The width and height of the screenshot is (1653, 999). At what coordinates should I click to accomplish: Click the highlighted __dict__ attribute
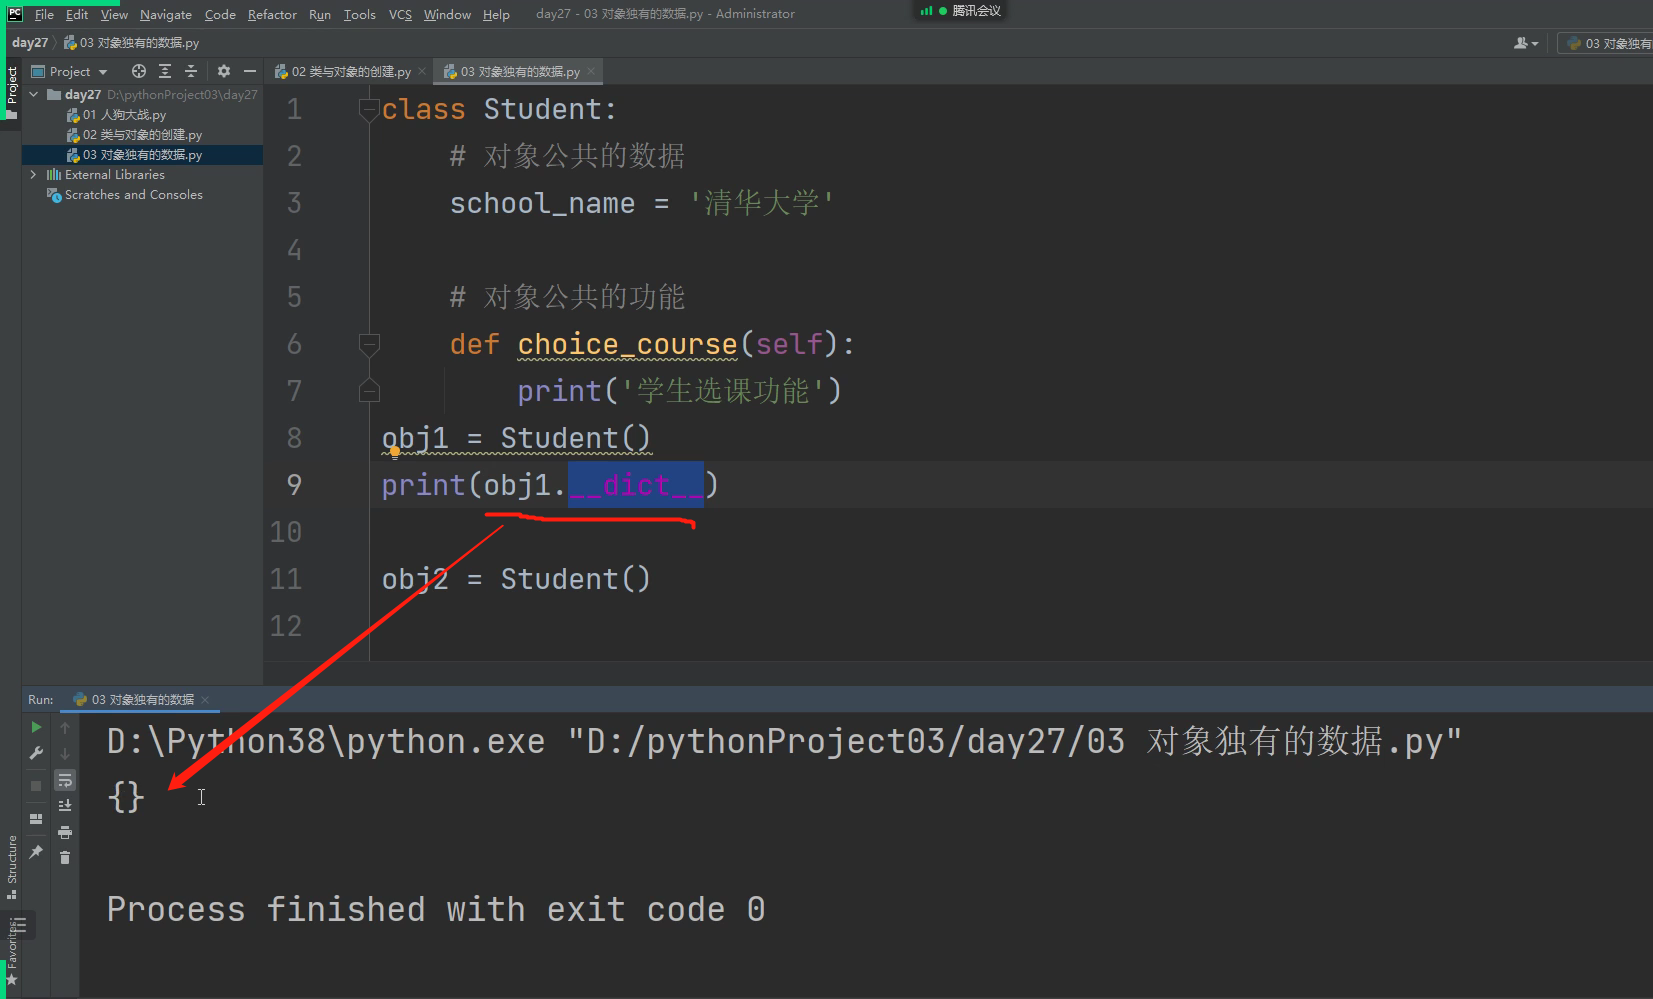tap(636, 485)
